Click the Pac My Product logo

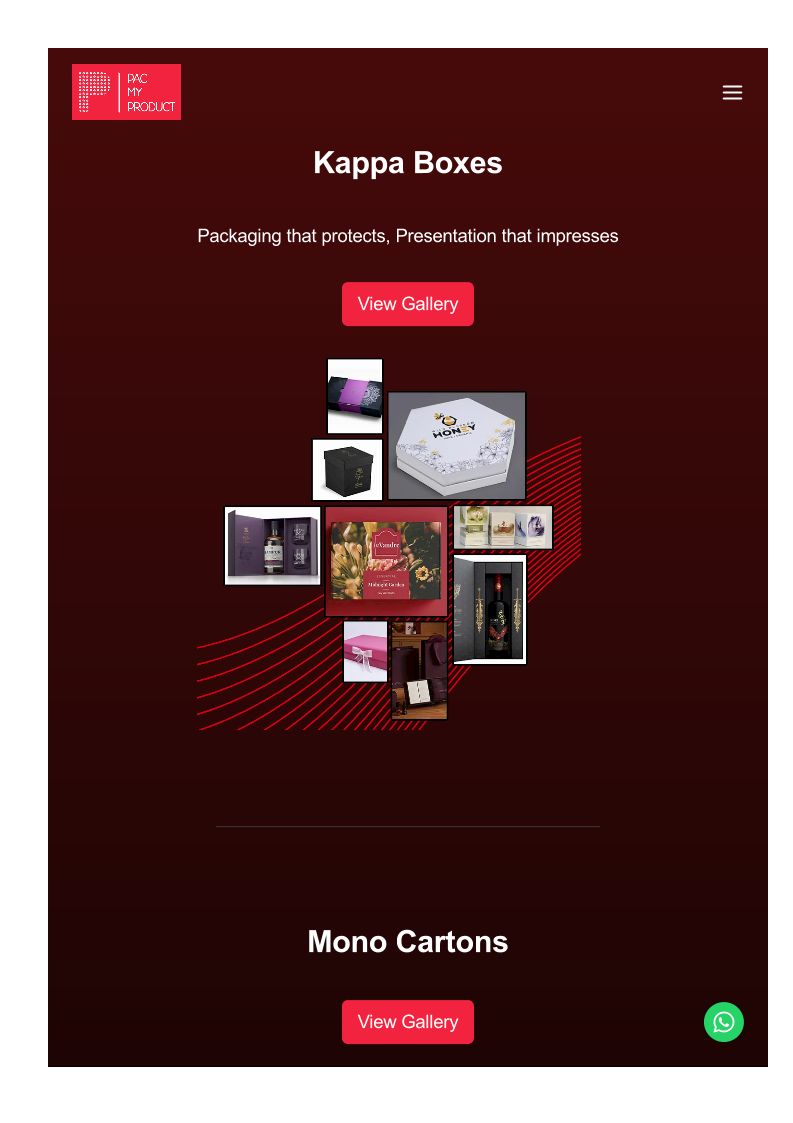126,92
